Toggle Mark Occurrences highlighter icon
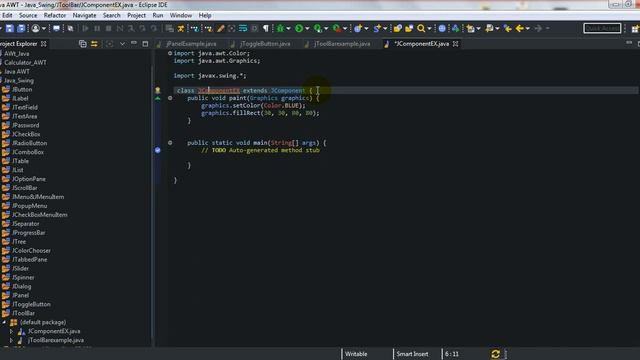Image resolution: width=640 pixels, height=360 pixels. (x=220, y=28)
